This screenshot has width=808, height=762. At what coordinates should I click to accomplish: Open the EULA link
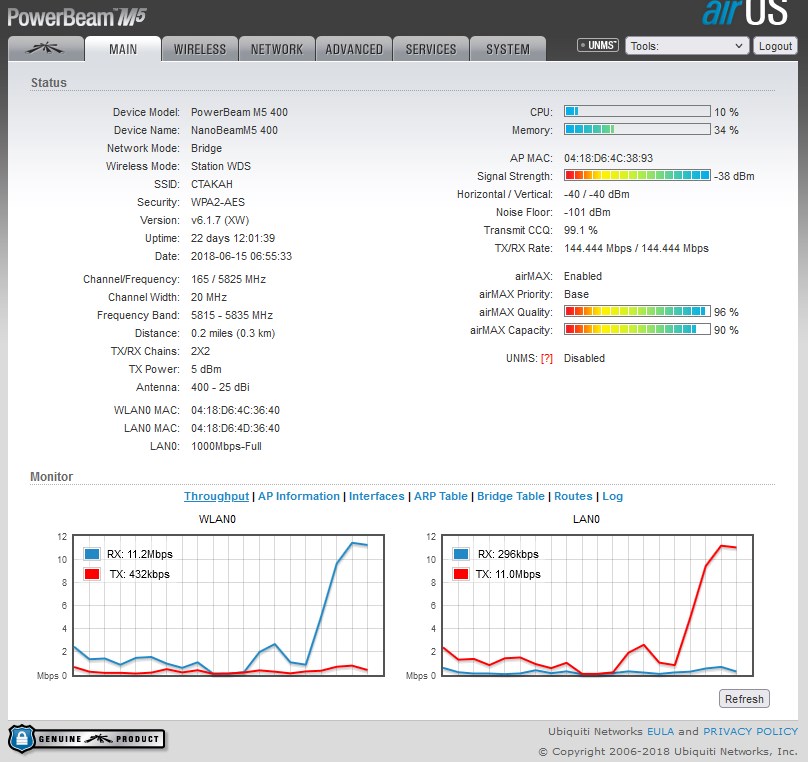[661, 732]
